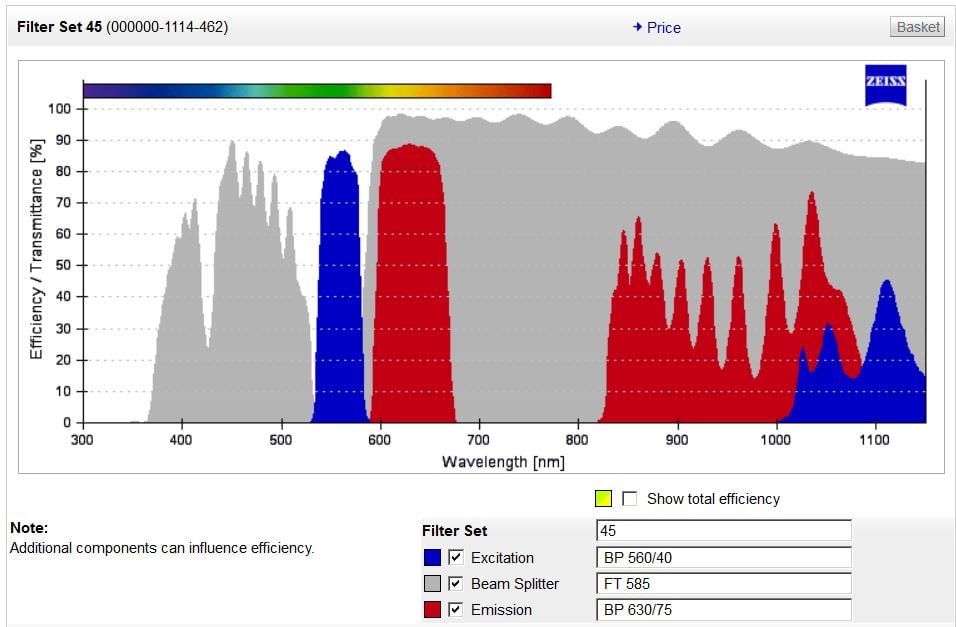Select the blue Excitation color swatch
The height and width of the screenshot is (627, 956).
coord(432,557)
